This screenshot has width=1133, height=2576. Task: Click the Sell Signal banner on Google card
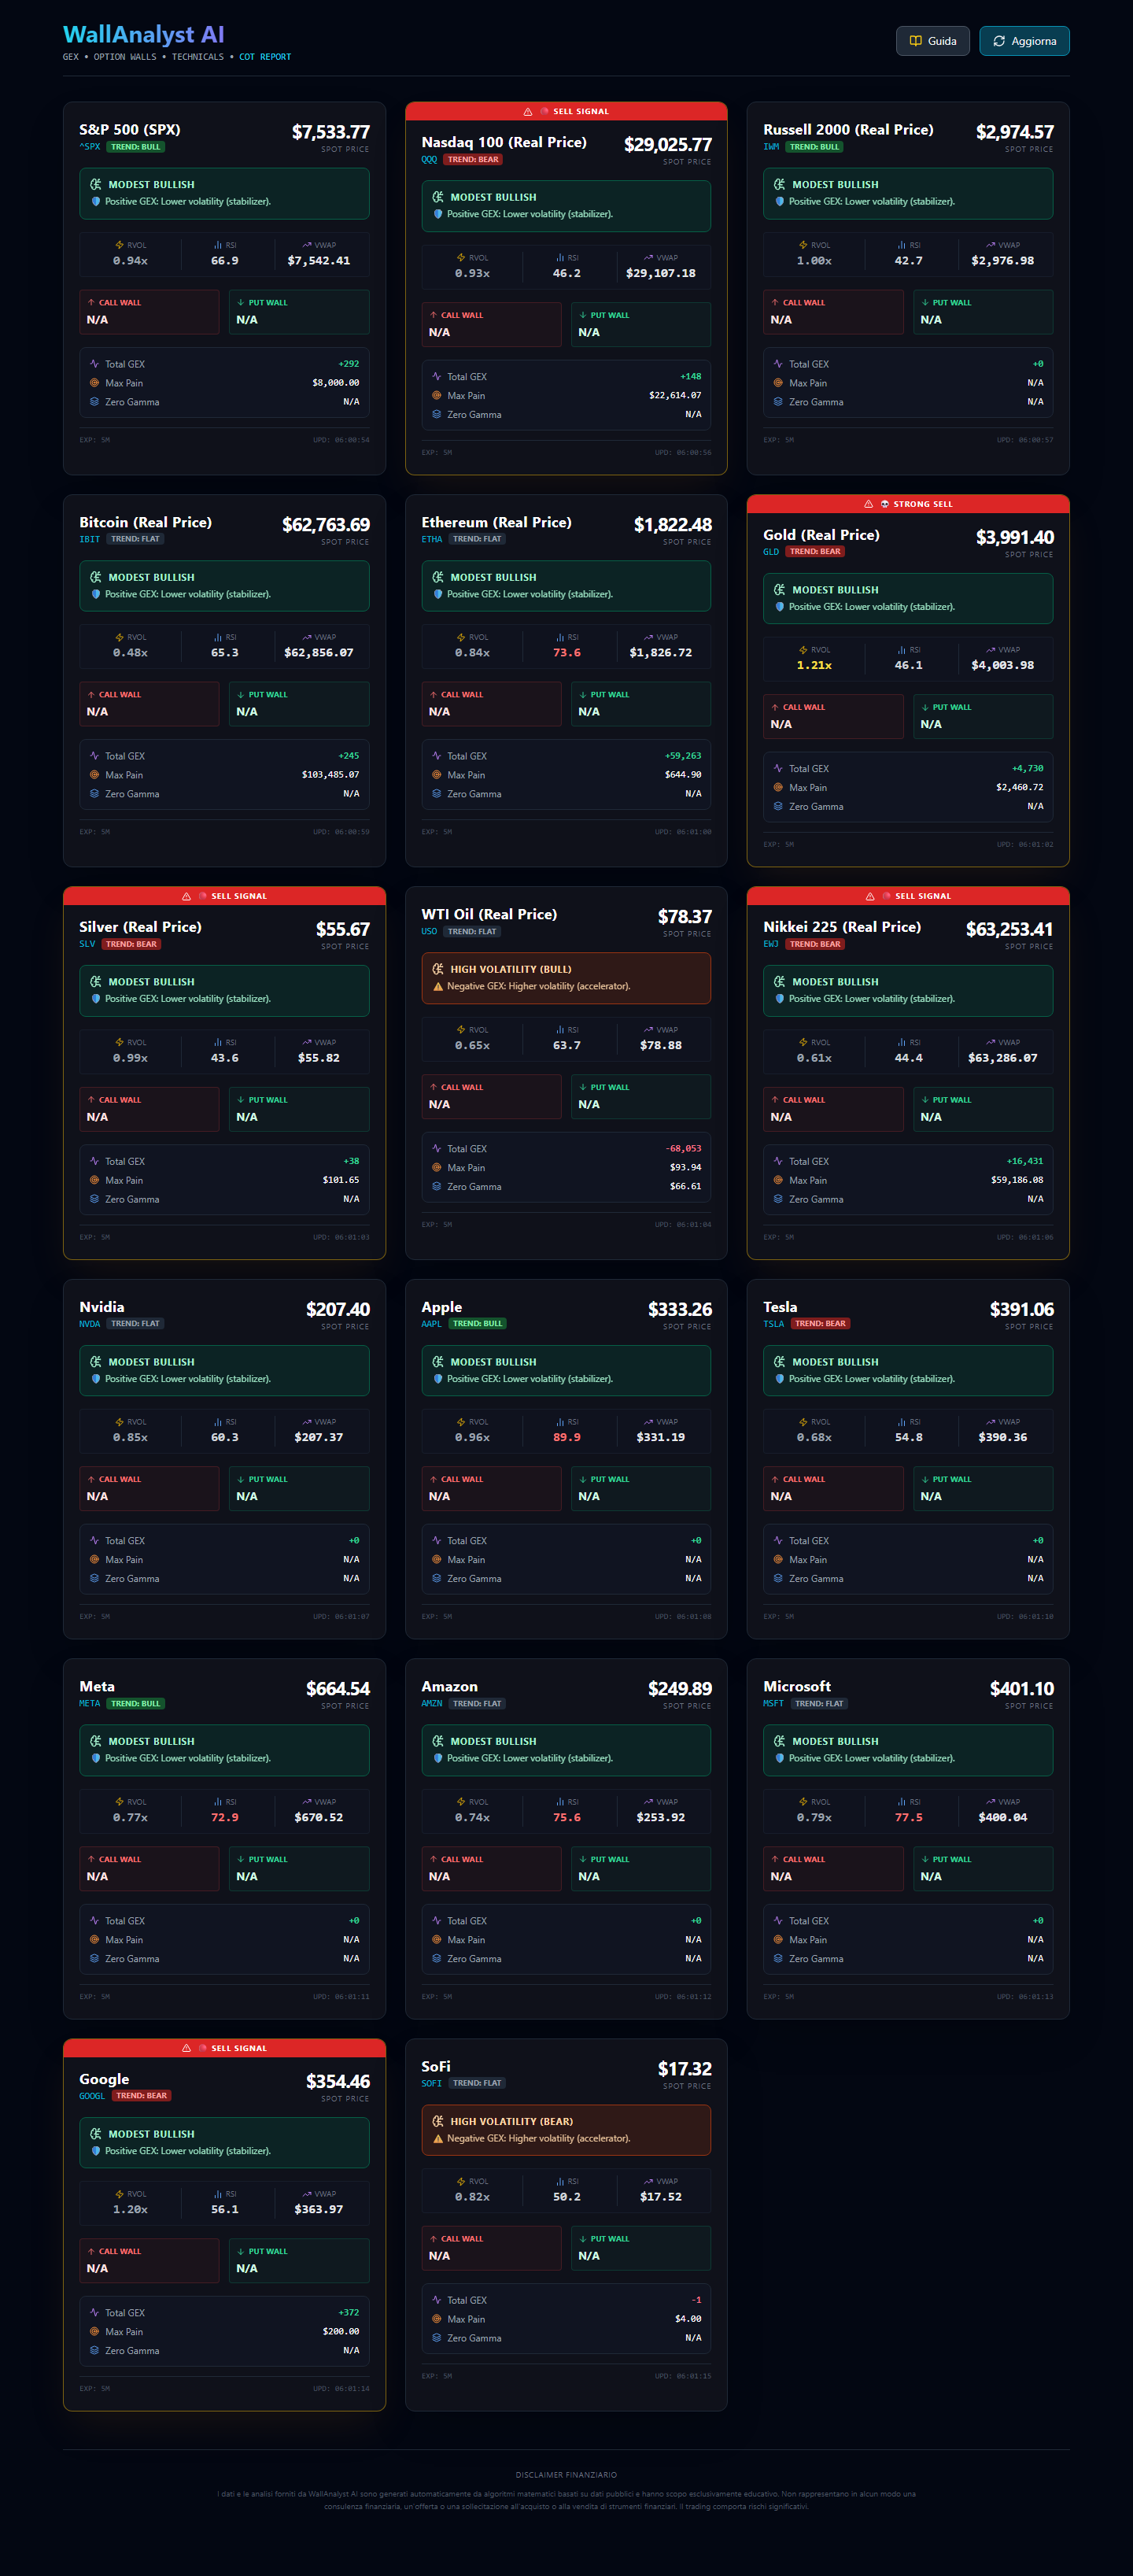coord(224,2048)
